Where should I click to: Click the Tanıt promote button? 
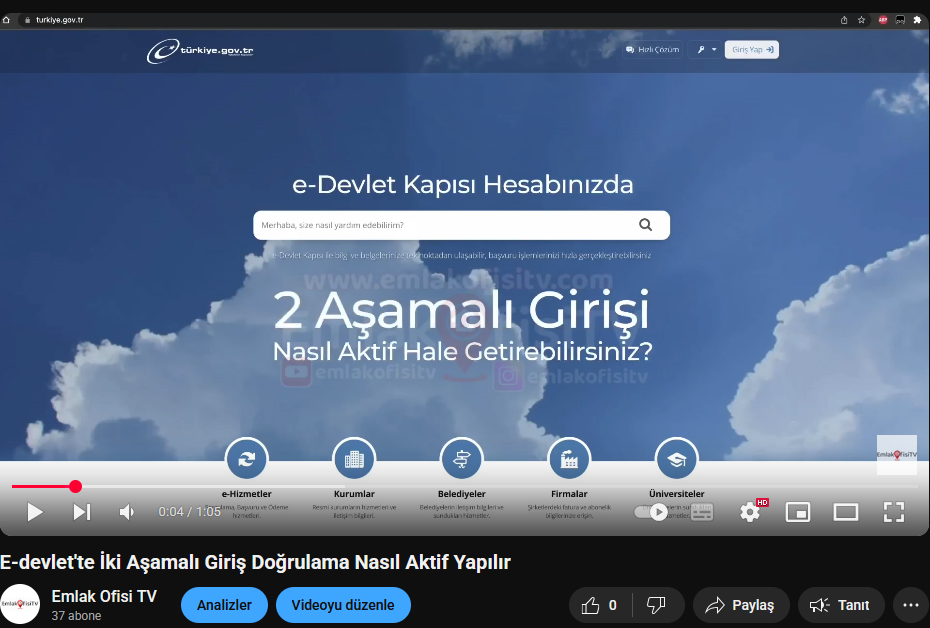(841, 605)
